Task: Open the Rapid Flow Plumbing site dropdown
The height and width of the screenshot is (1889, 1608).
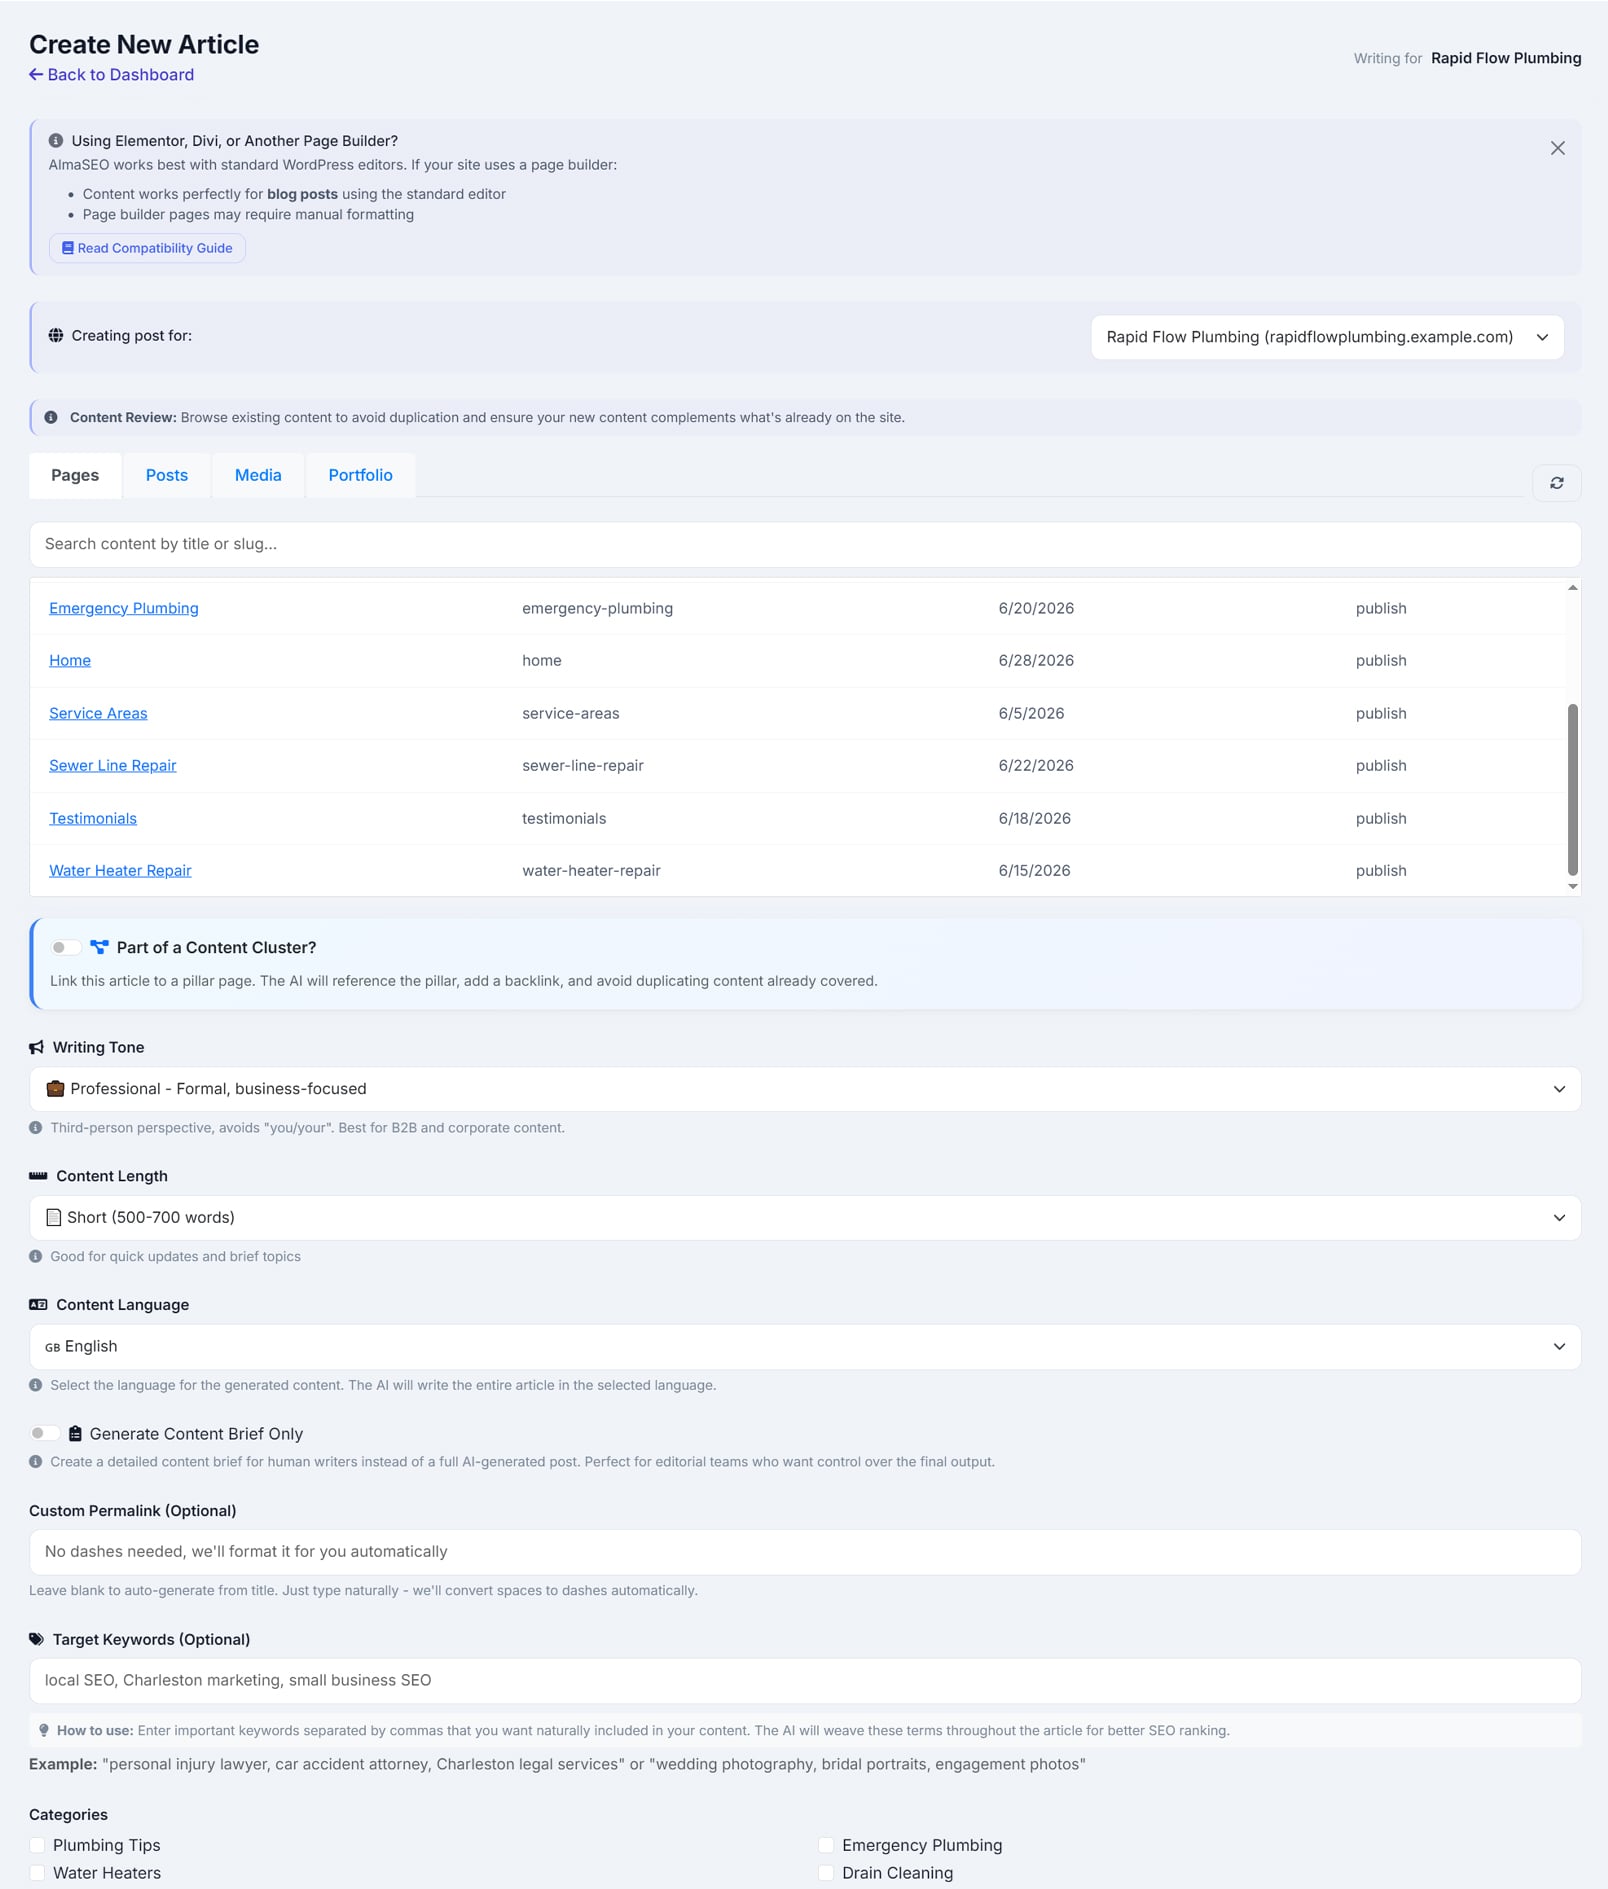Action: click(x=1327, y=337)
